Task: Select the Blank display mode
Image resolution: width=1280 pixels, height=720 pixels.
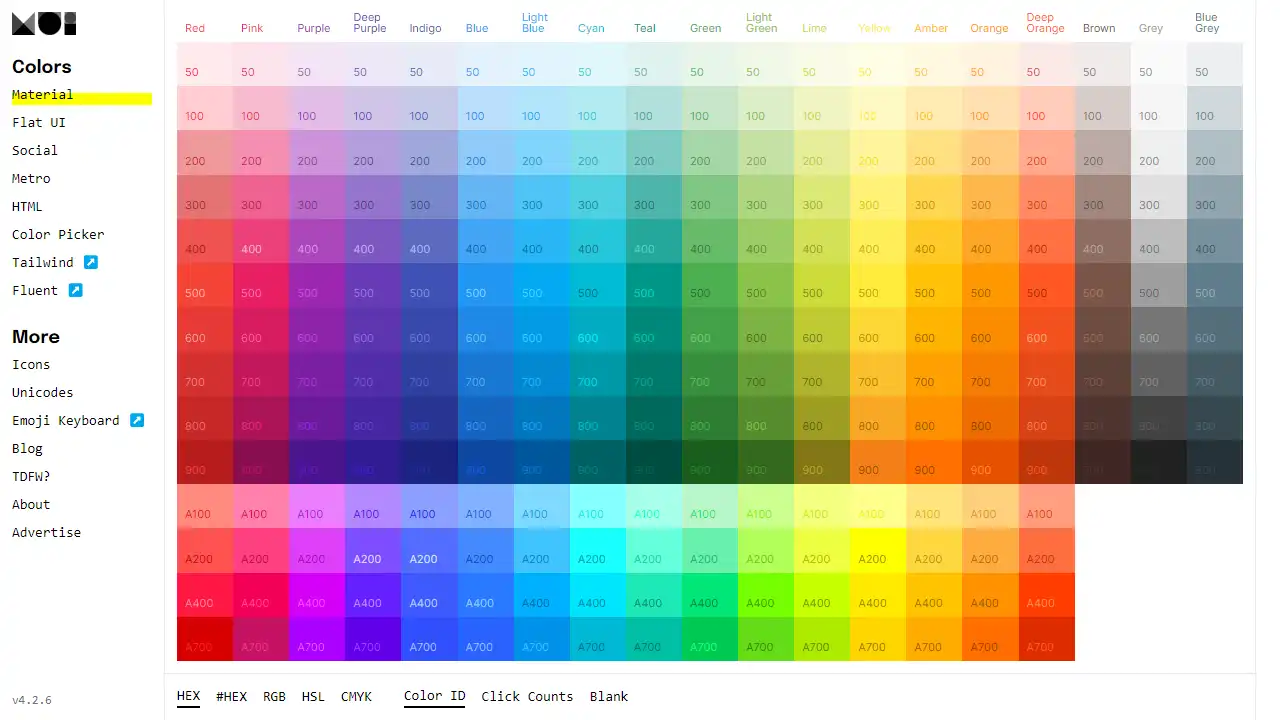Action: [608, 696]
